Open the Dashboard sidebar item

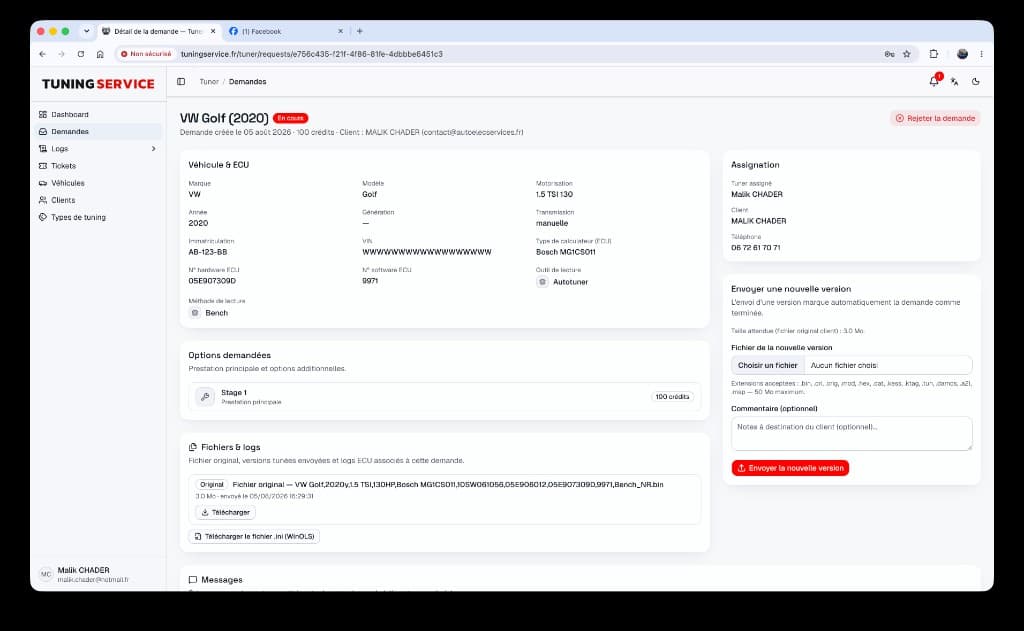tap(70, 114)
